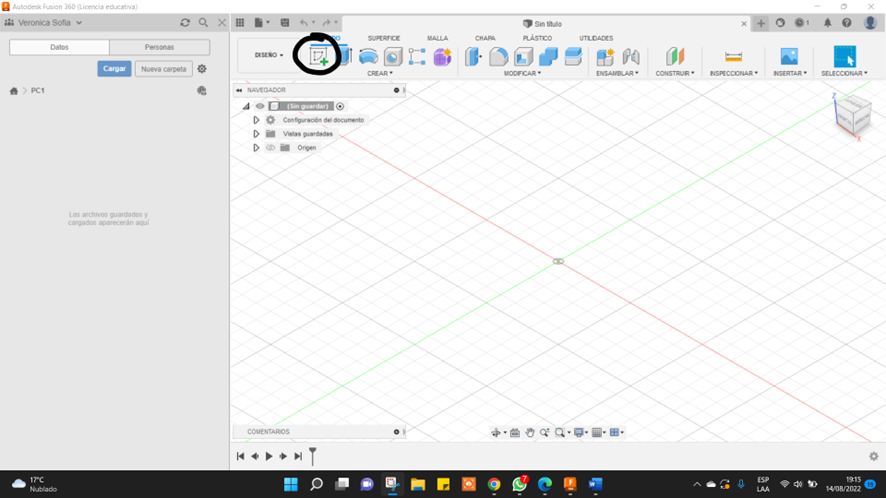Open the DISEÑO workspace dropdown
The width and height of the screenshot is (886, 498).
point(269,55)
